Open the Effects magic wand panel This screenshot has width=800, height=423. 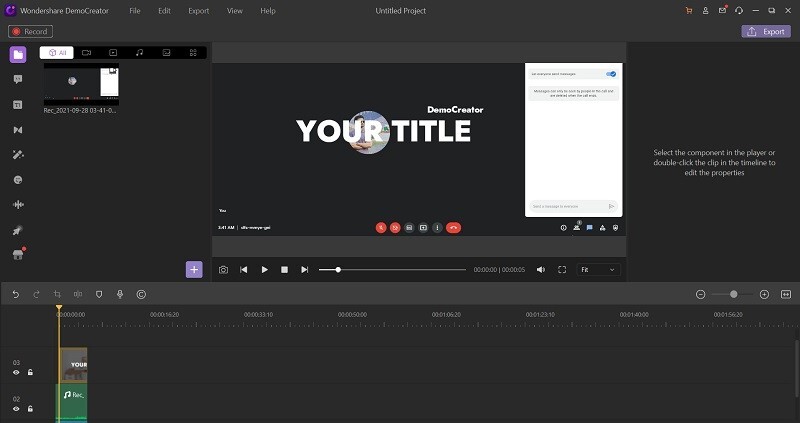point(18,155)
